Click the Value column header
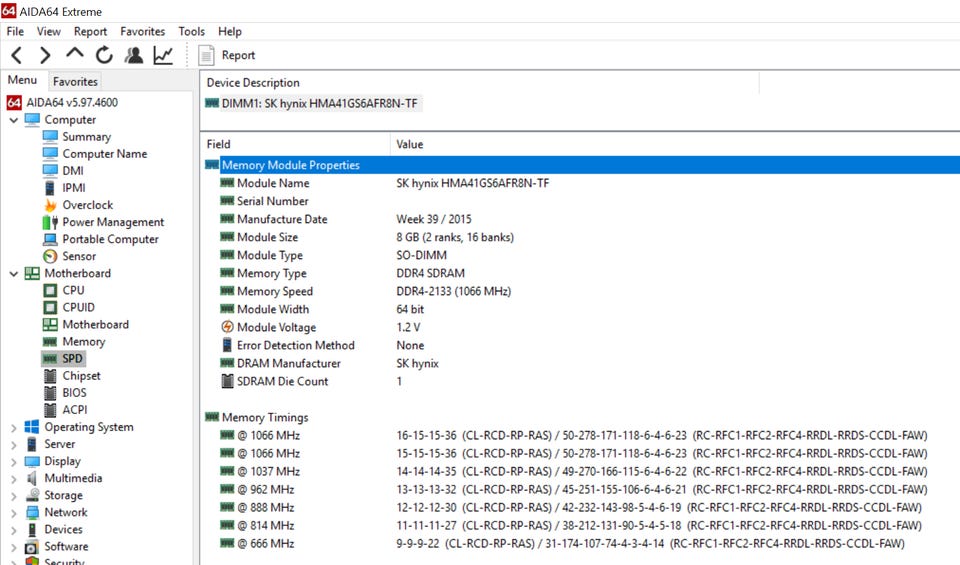The height and width of the screenshot is (565, 960). [410, 144]
